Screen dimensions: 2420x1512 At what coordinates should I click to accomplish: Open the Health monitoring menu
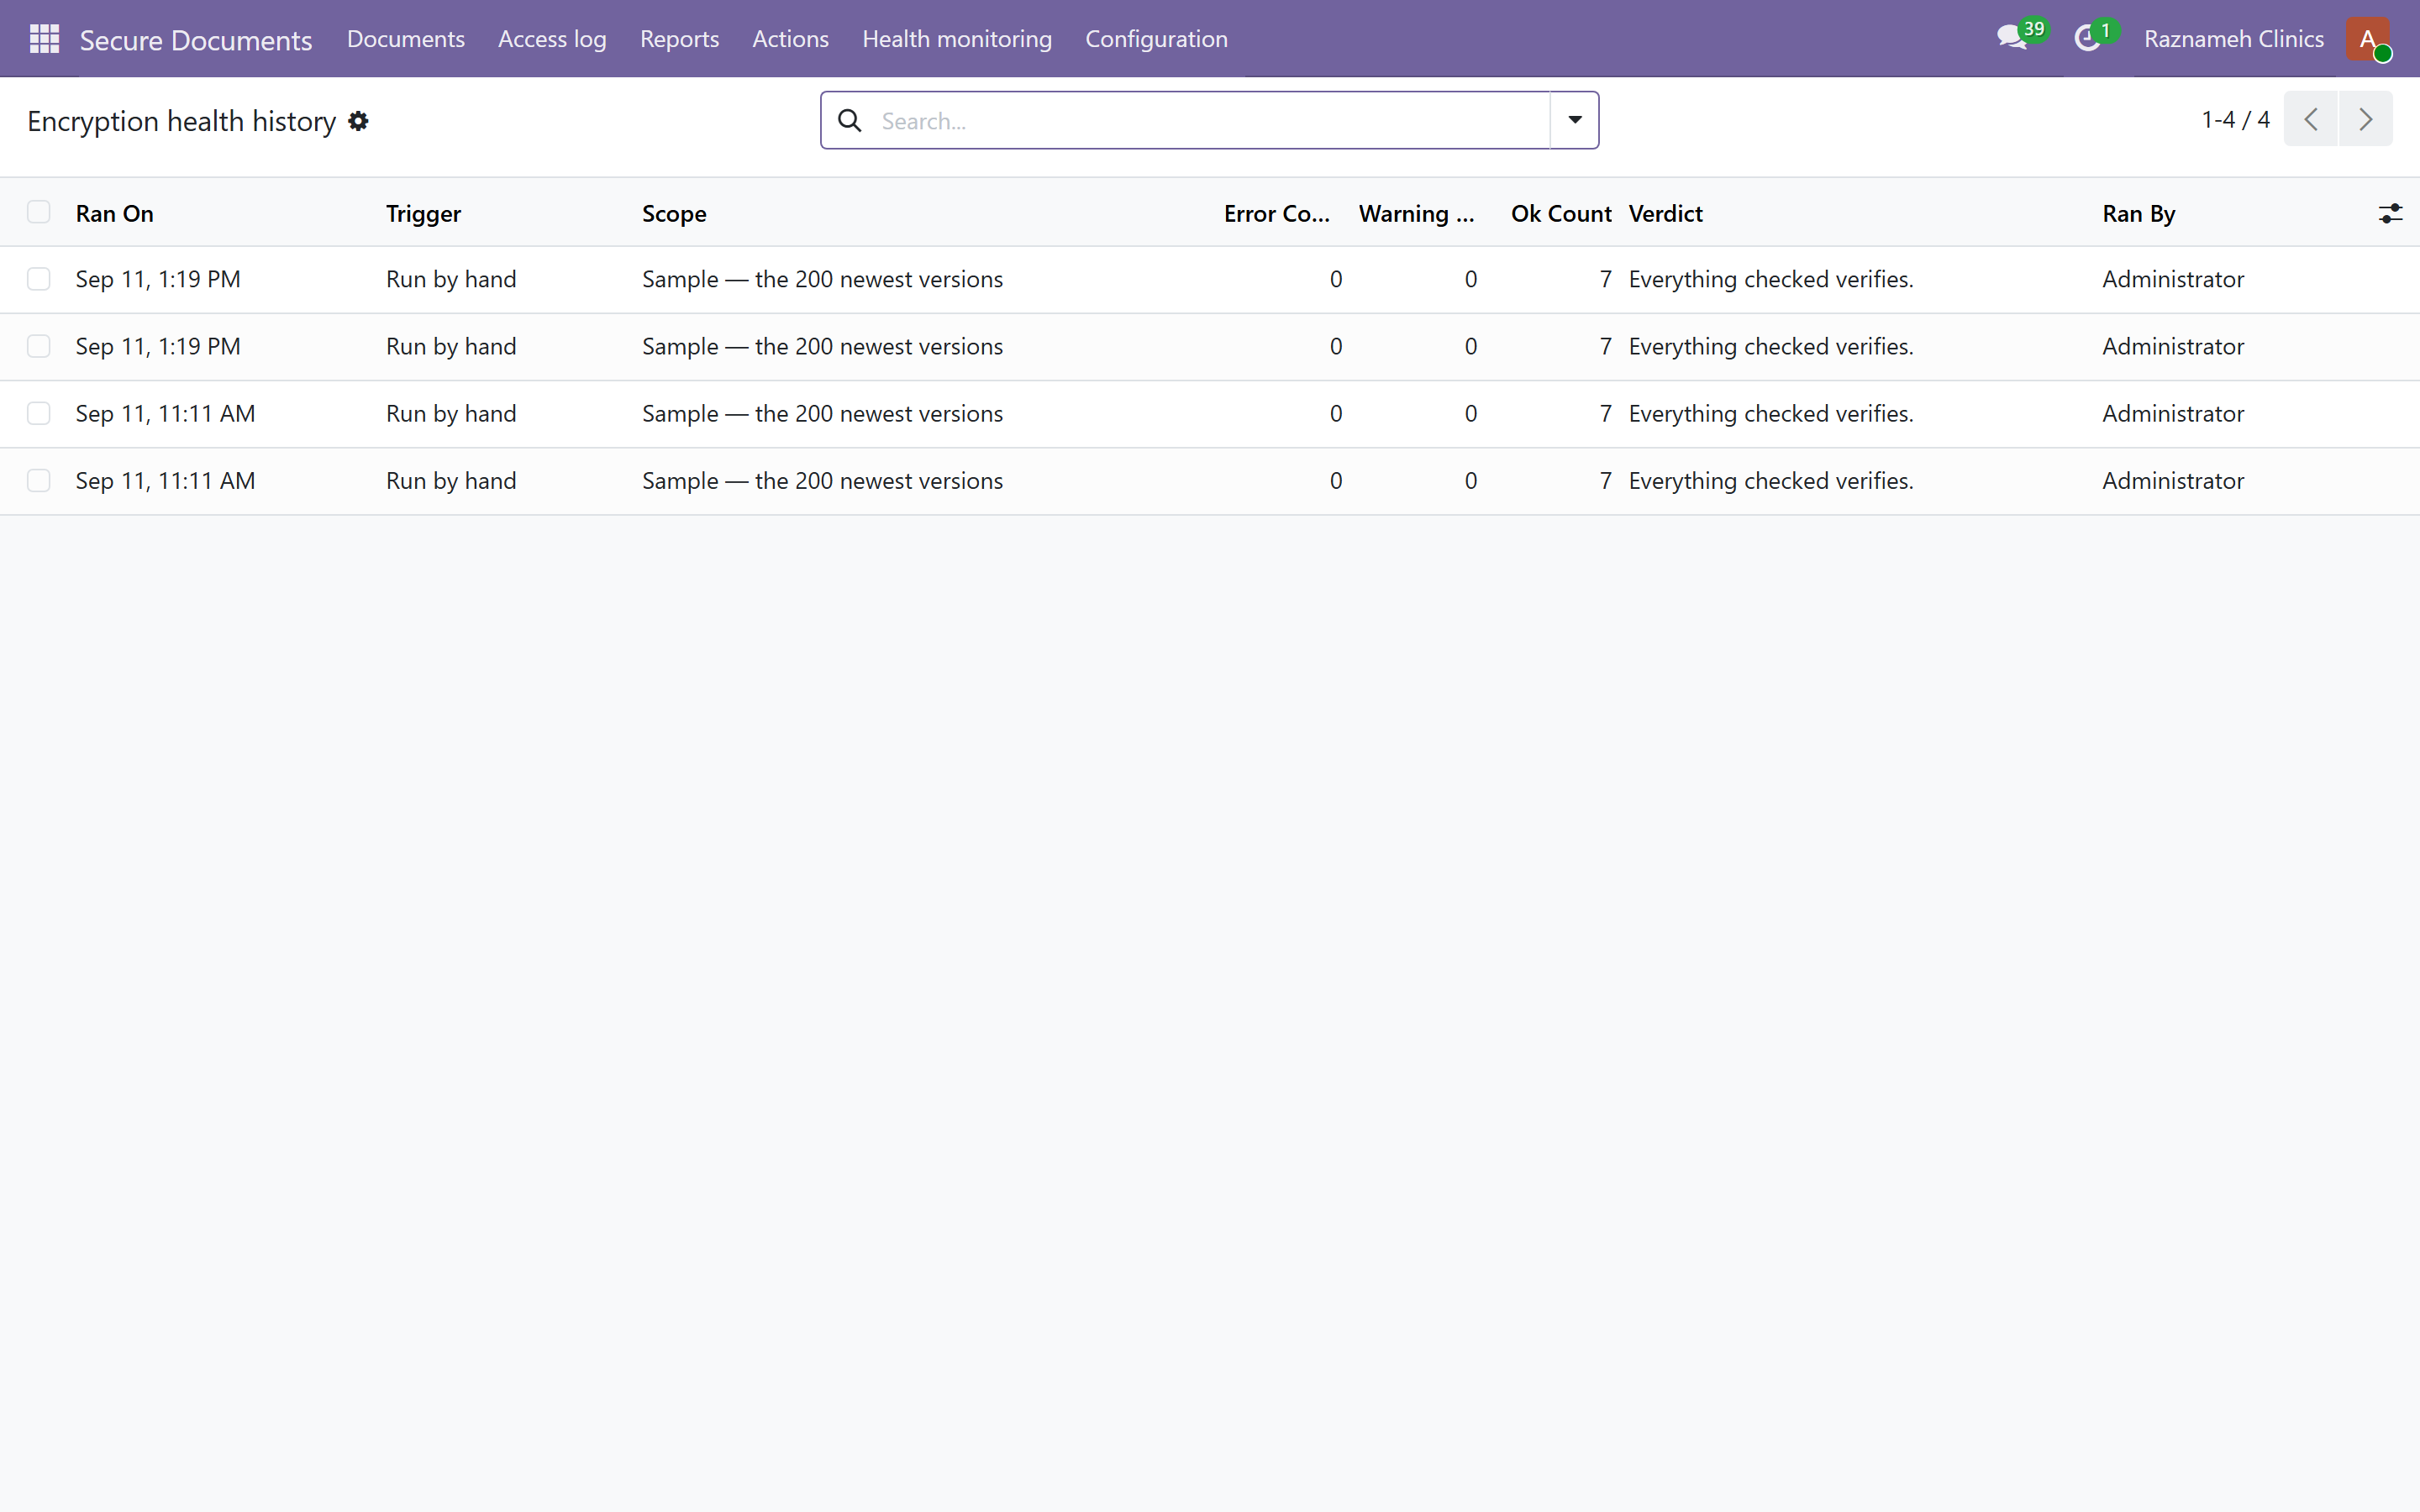click(957, 39)
